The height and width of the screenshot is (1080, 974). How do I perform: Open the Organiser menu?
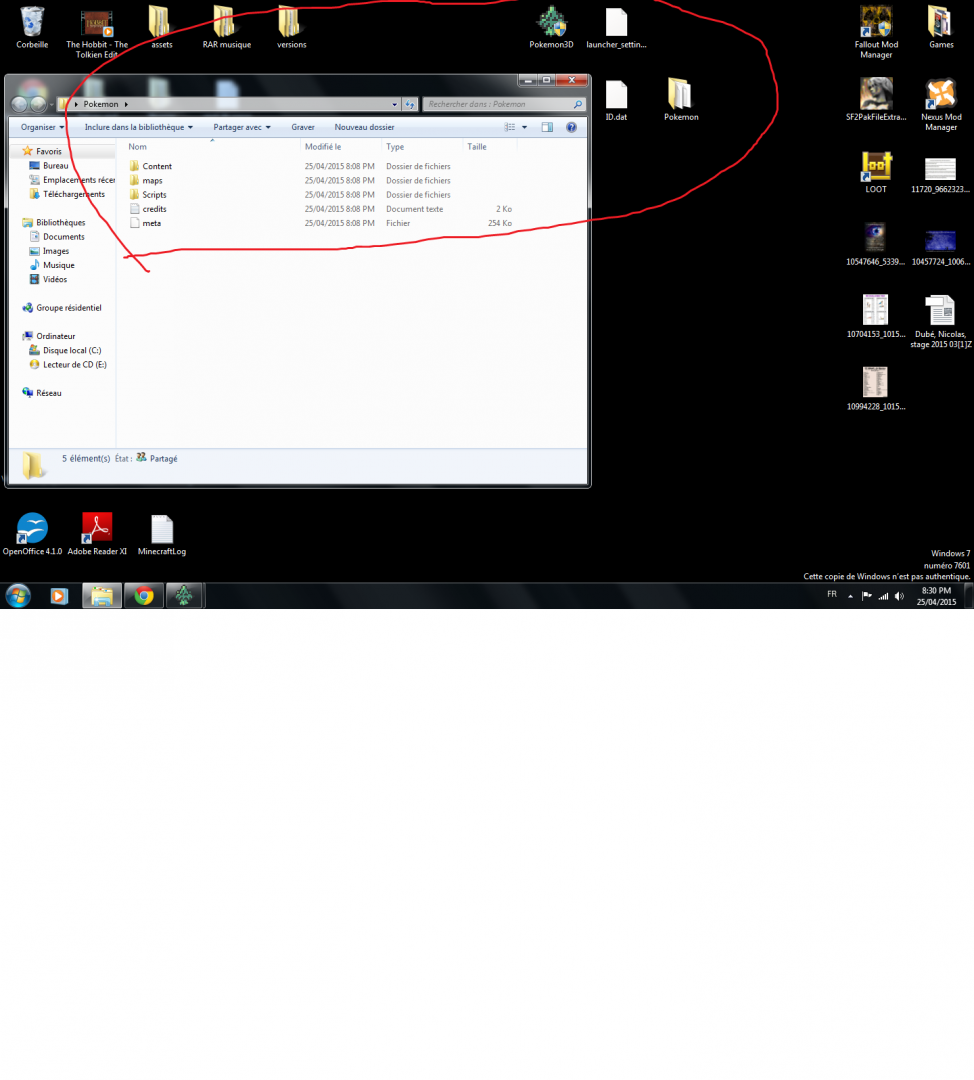42,127
